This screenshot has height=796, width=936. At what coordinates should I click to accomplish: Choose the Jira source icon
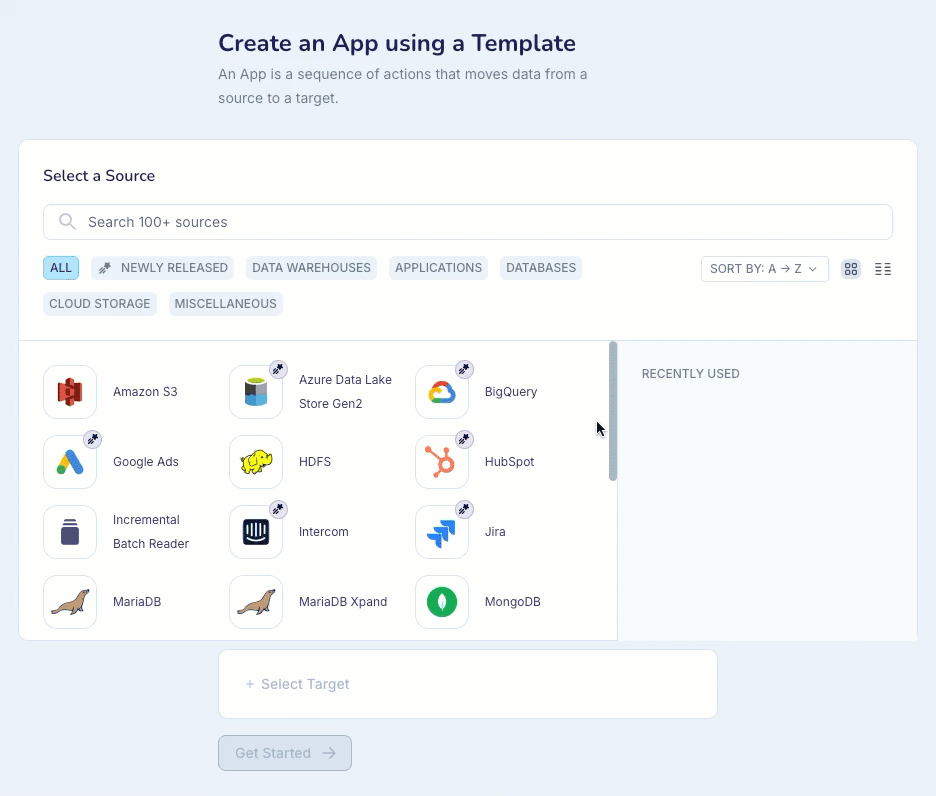tap(442, 531)
